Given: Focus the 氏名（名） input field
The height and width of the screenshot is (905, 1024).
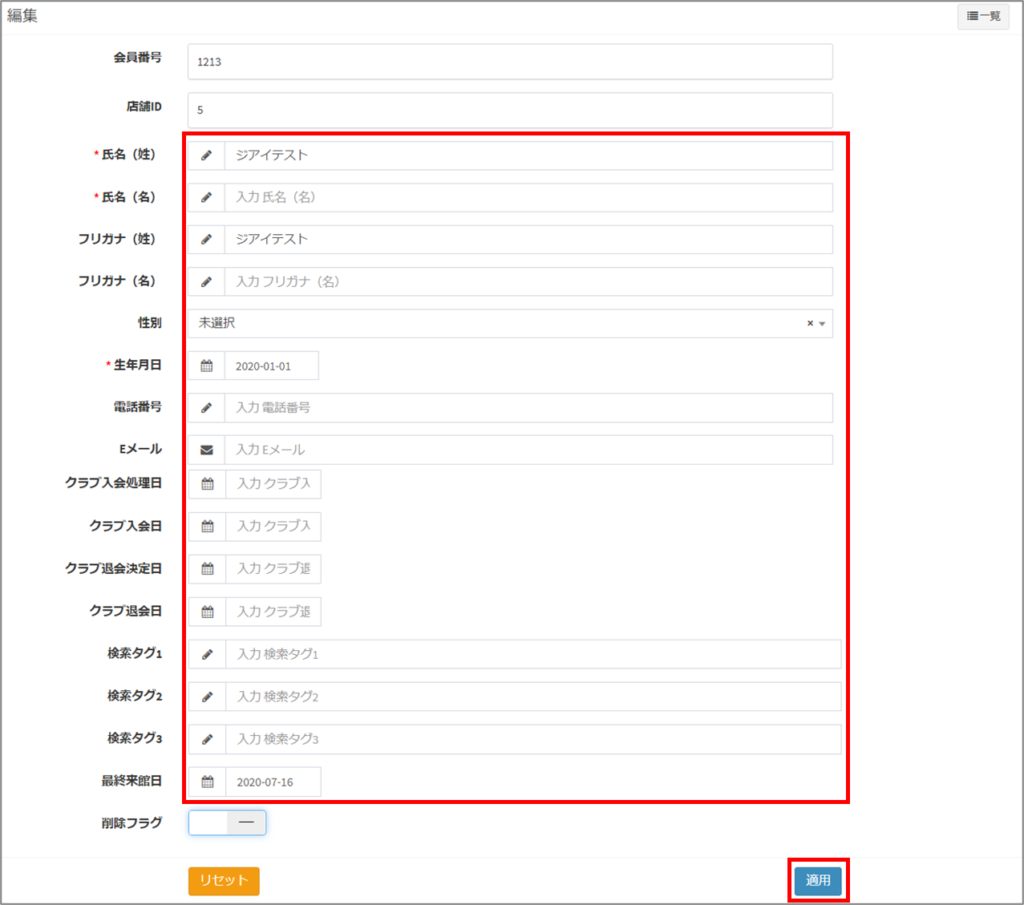Looking at the screenshot, I should tap(527, 198).
